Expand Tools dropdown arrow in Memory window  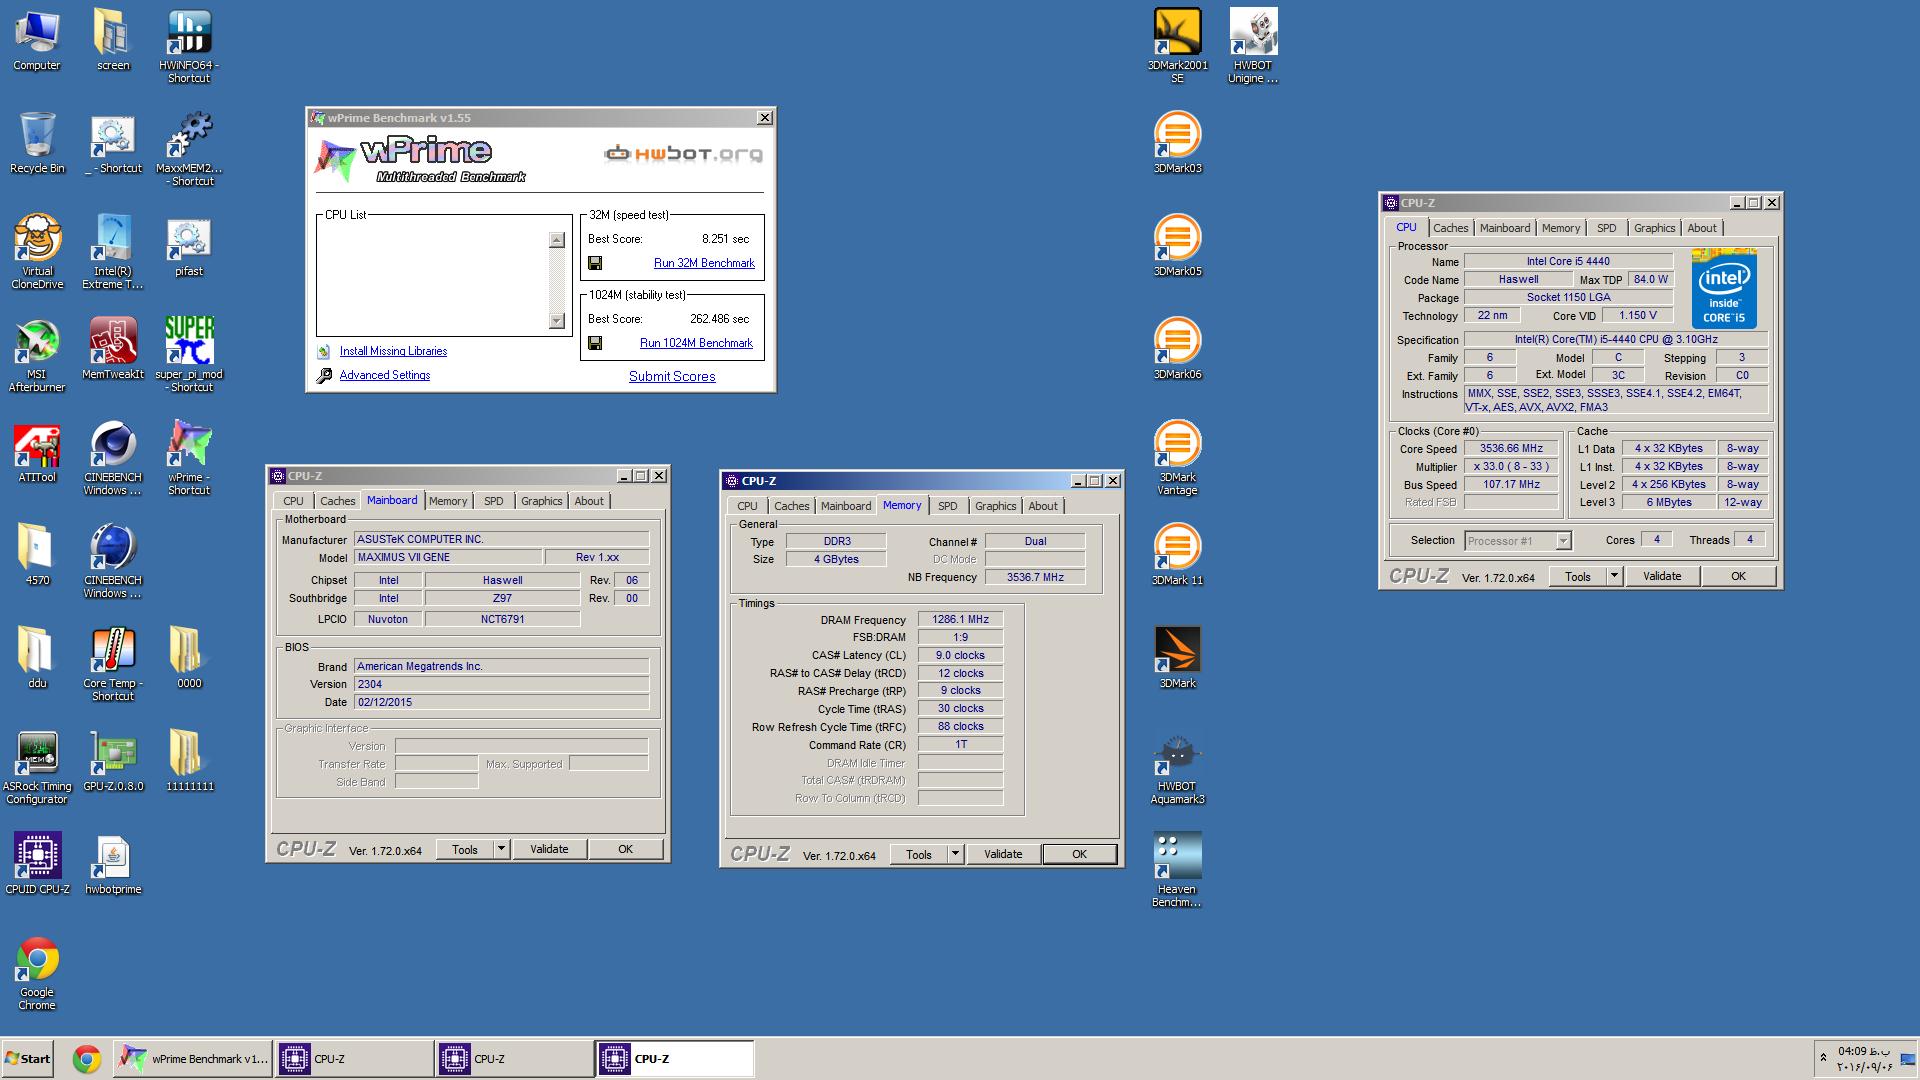955,854
